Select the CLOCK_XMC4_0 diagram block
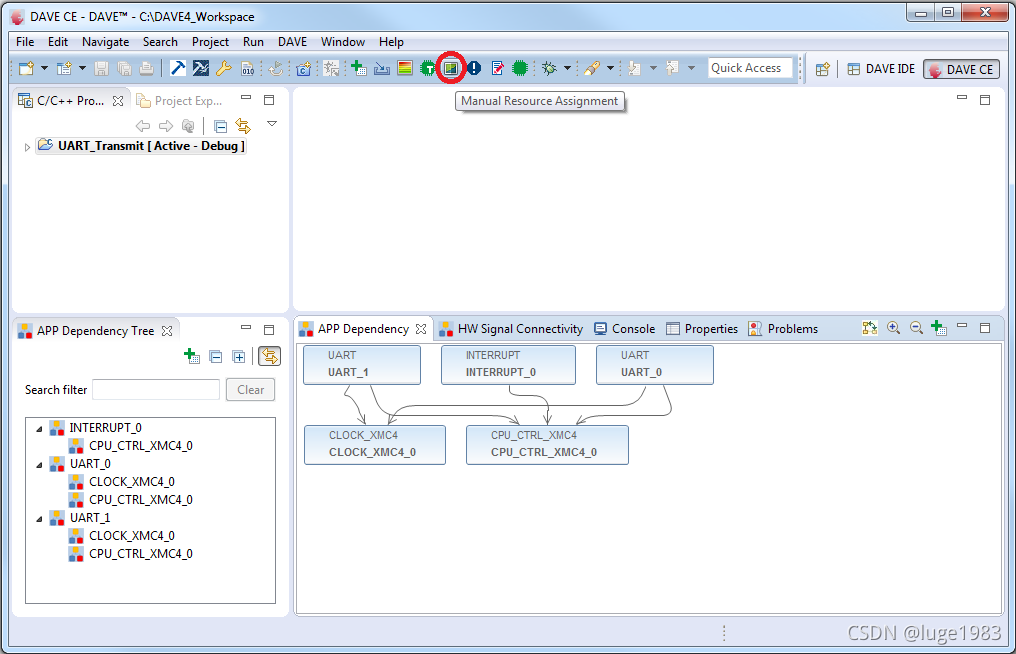The height and width of the screenshot is (654, 1016). tap(375, 445)
